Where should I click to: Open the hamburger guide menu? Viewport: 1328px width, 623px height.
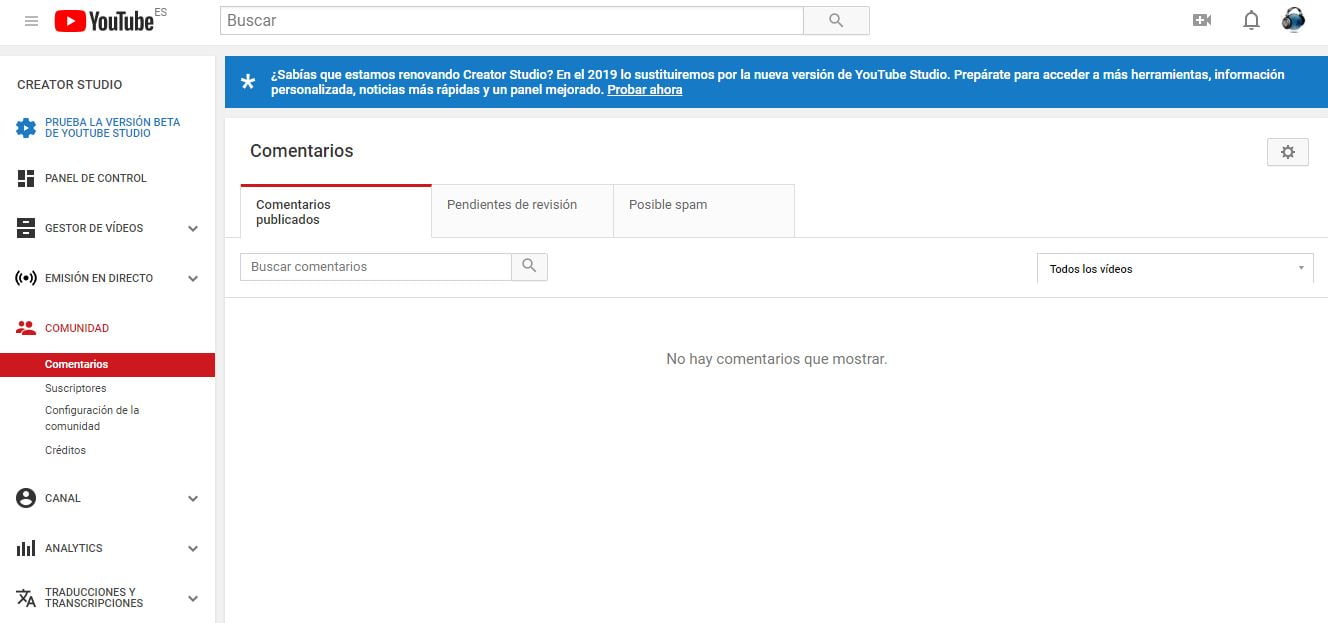pos(31,21)
